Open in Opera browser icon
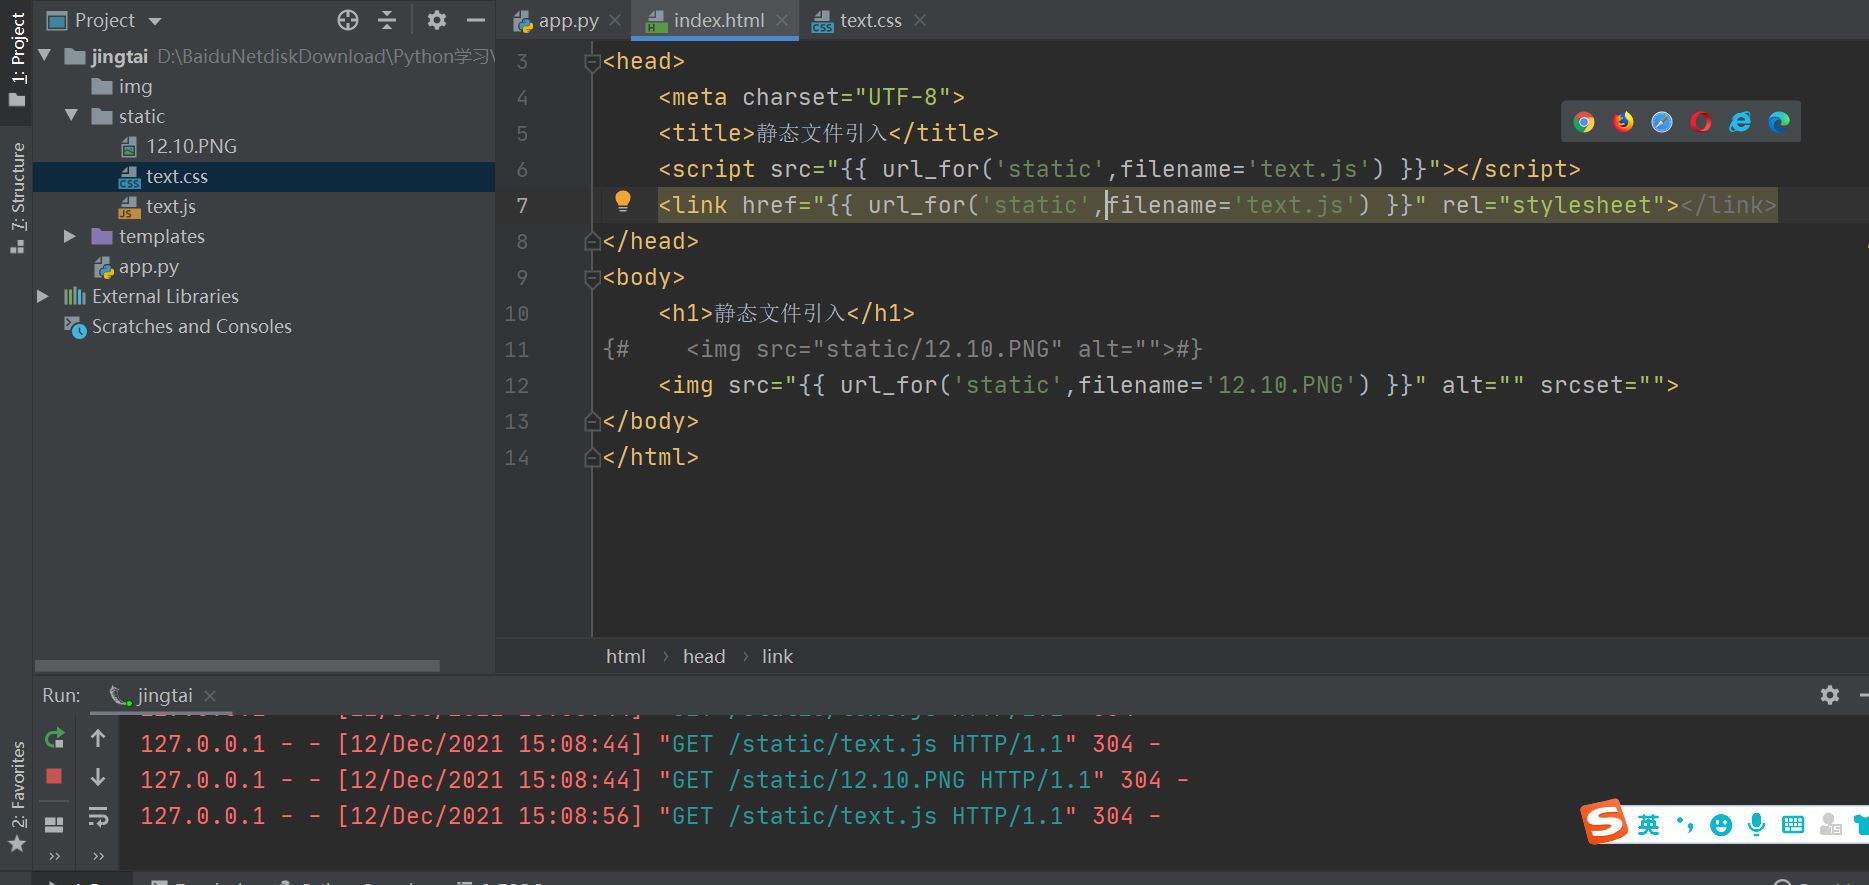This screenshot has width=1869, height=885. click(1701, 122)
